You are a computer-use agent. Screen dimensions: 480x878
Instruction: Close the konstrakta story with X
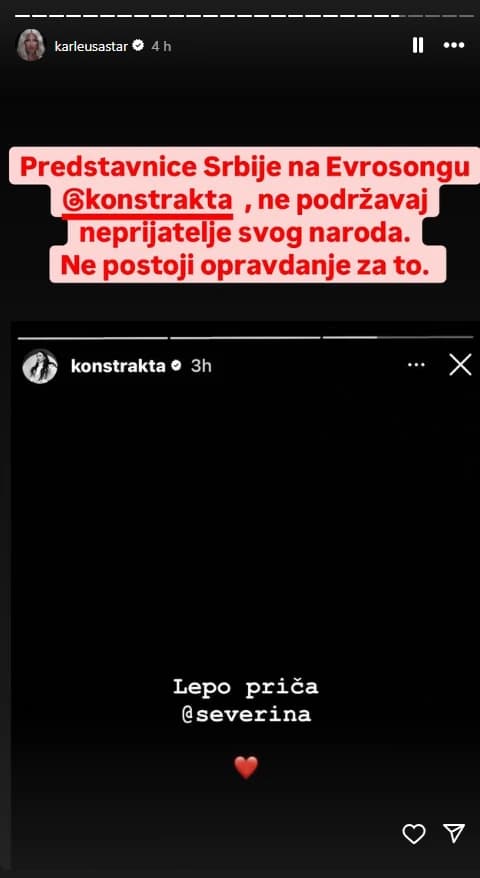pos(460,365)
